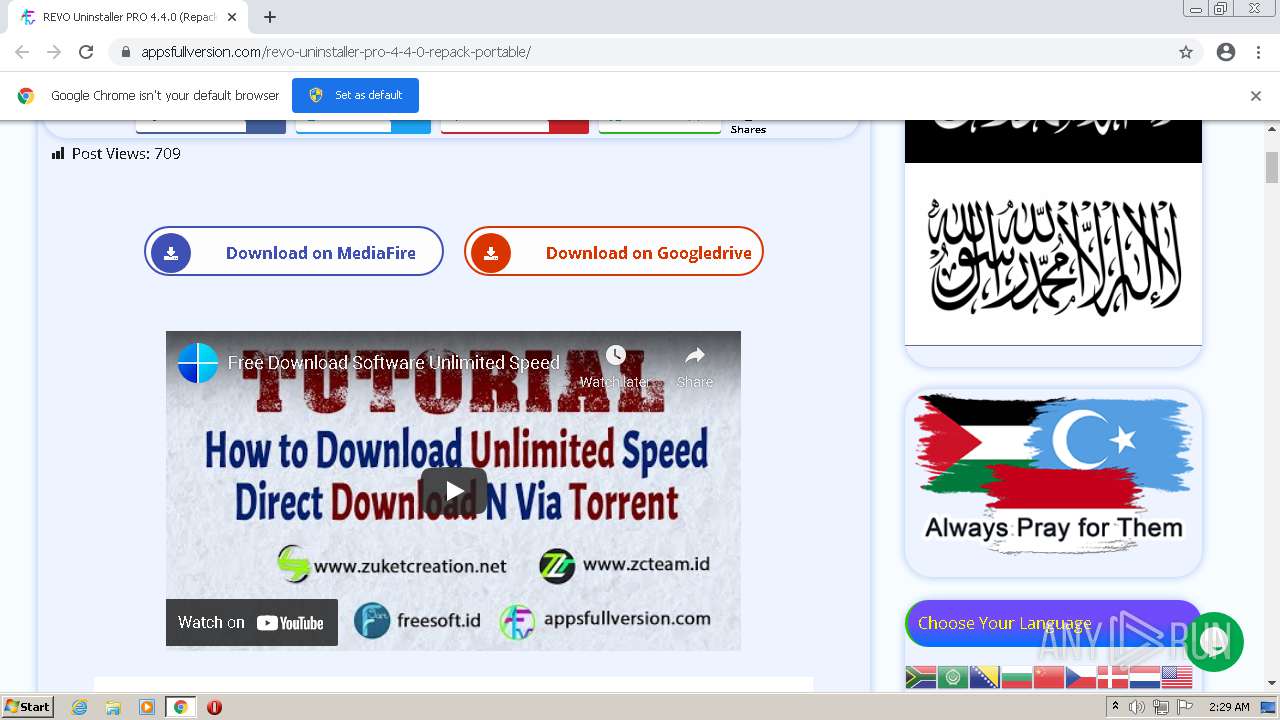Launch Internet Explorer from the taskbar
Image resolution: width=1280 pixels, height=720 pixels.
coord(80,707)
